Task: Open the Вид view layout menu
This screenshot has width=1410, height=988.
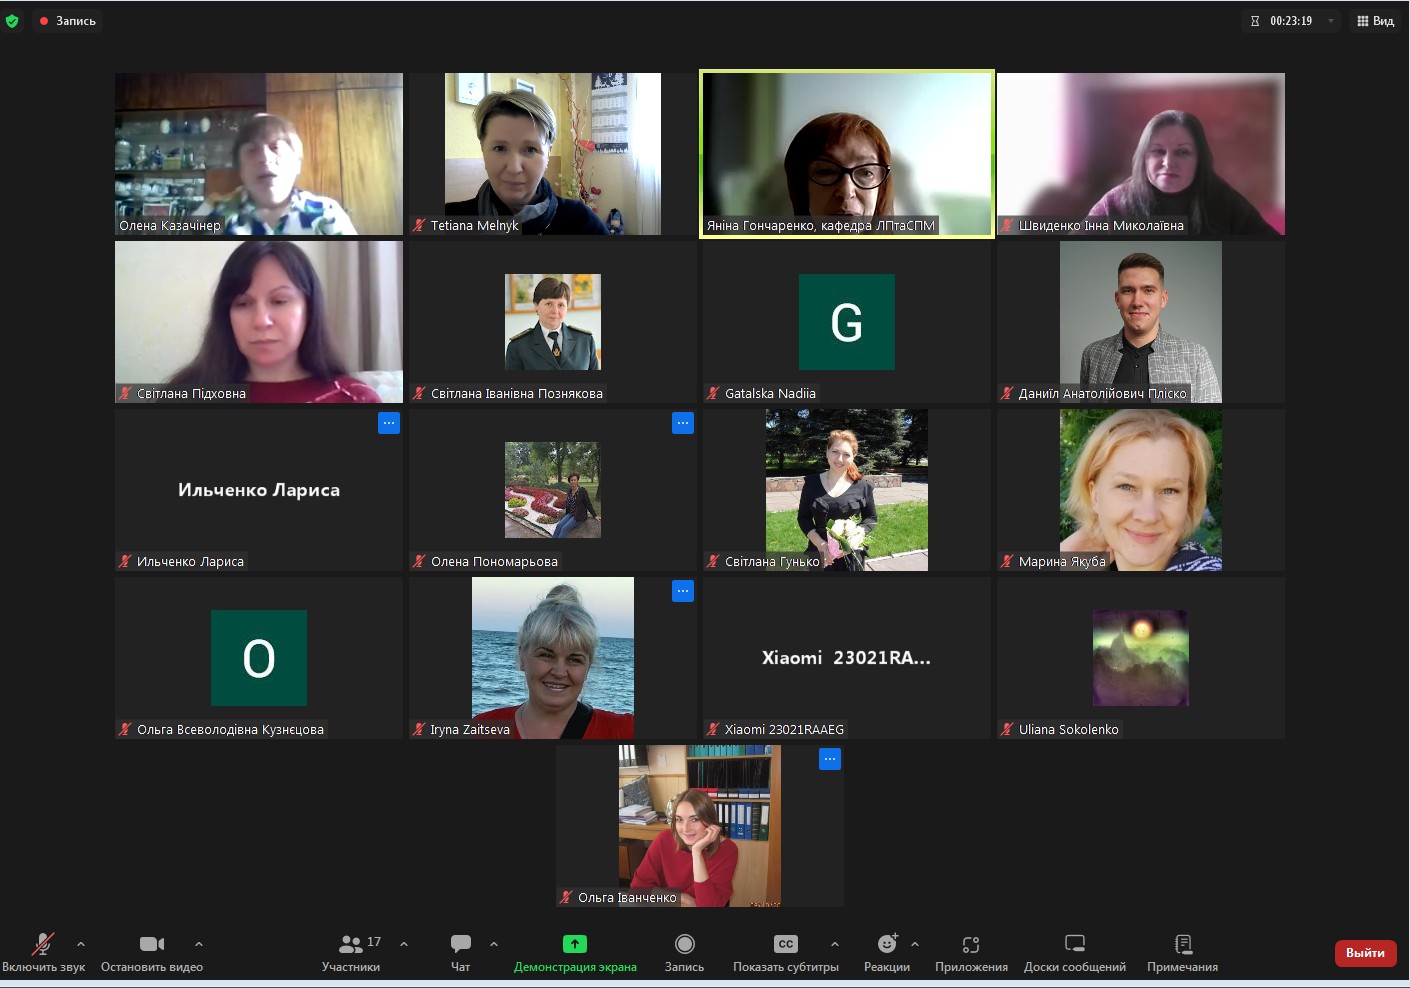Action: pyautogui.click(x=1376, y=21)
